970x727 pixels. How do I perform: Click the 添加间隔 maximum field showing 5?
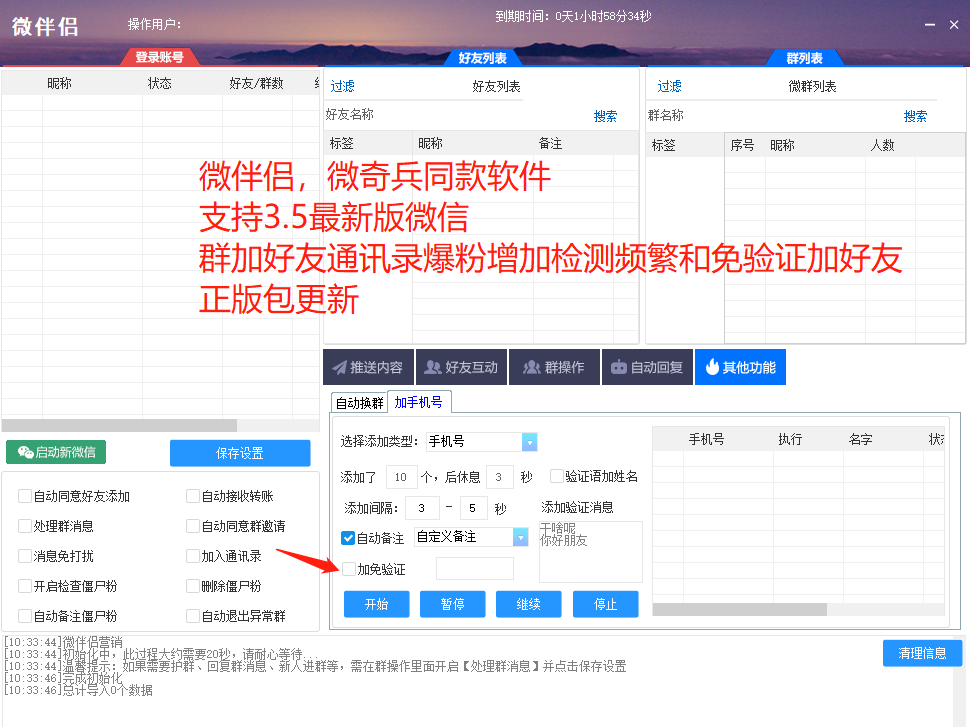473,508
